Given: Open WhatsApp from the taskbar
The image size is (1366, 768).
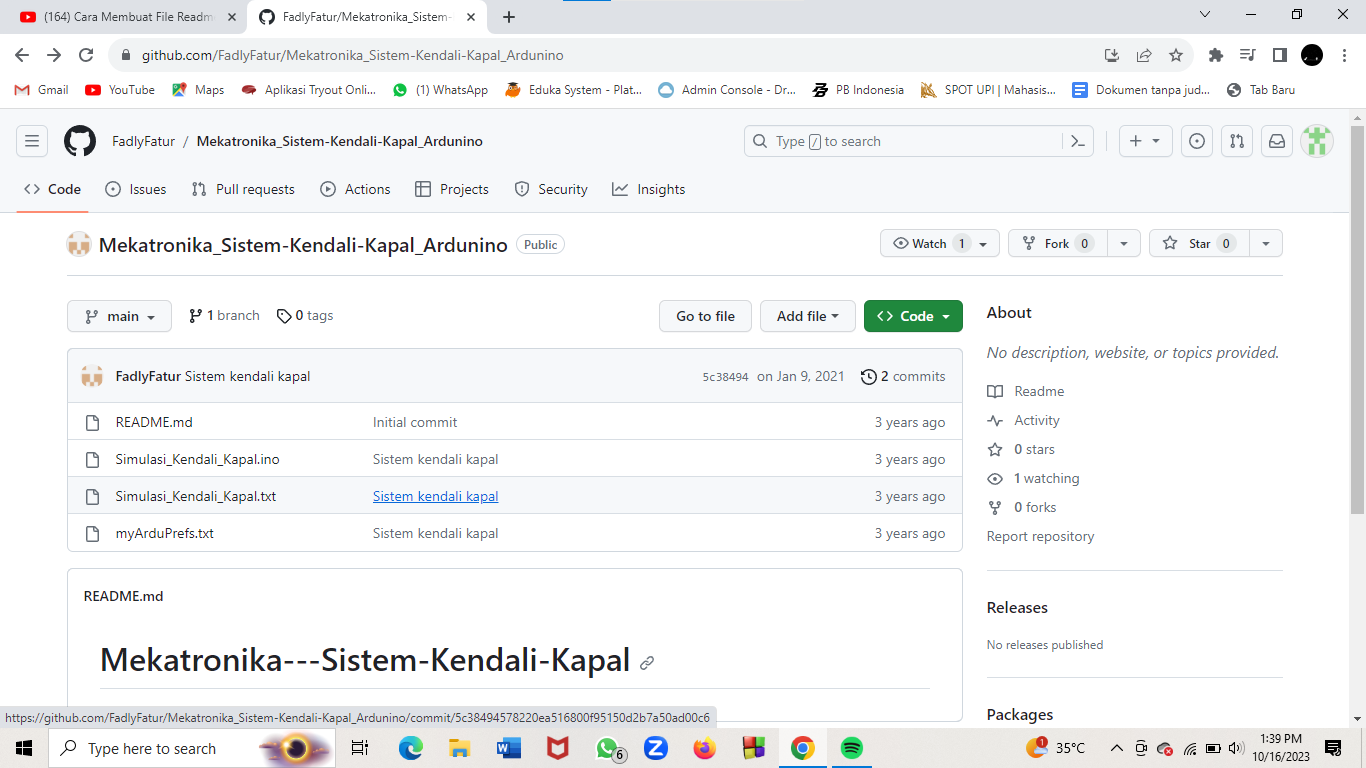Looking at the screenshot, I should tap(607, 748).
